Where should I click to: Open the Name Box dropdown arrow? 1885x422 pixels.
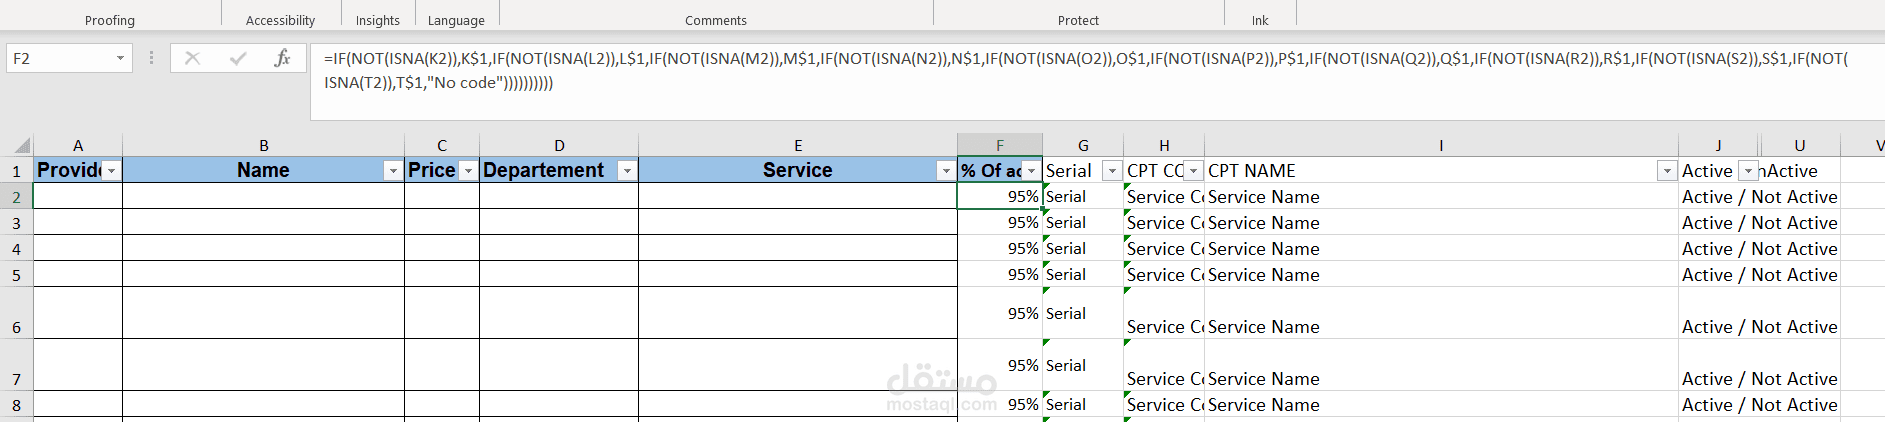coord(120,58)
